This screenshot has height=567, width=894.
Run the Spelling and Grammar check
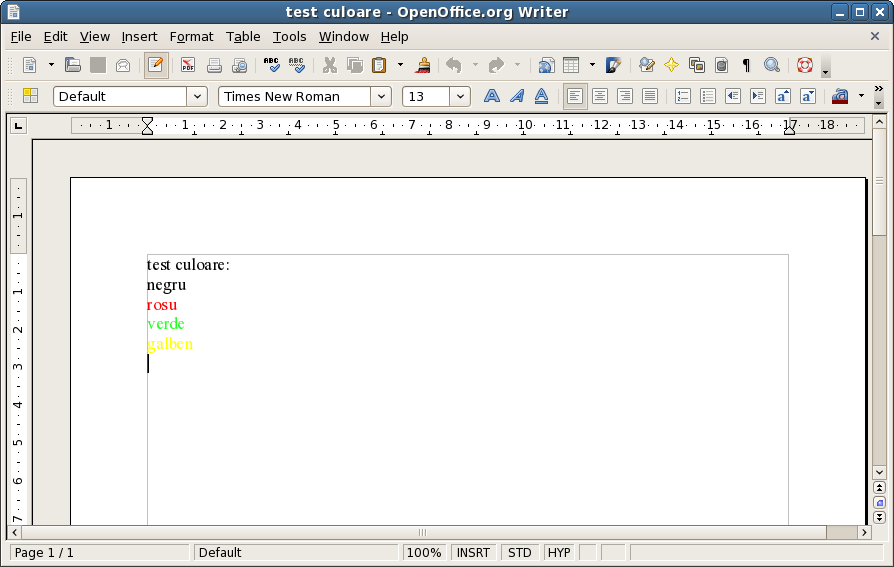271,65
